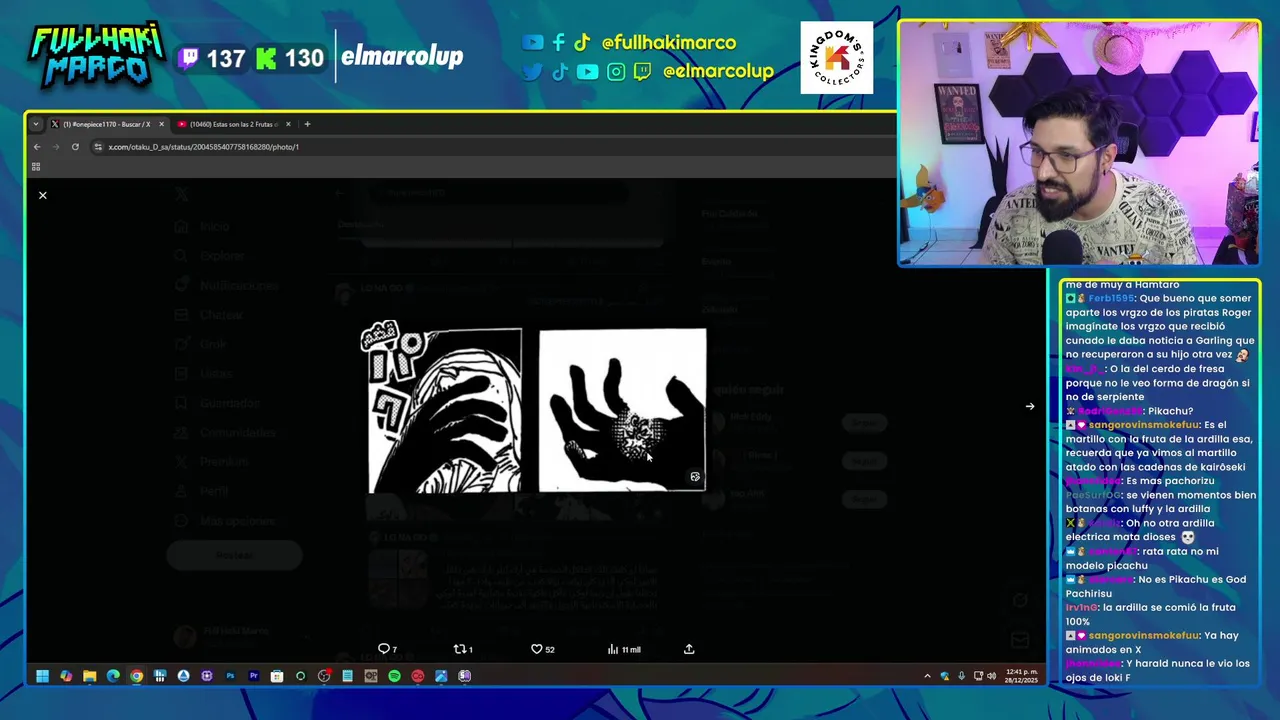The height and width of the screenshot is (720, 1280).
Task: Select the left manga panel image
Action: [441, 408]
